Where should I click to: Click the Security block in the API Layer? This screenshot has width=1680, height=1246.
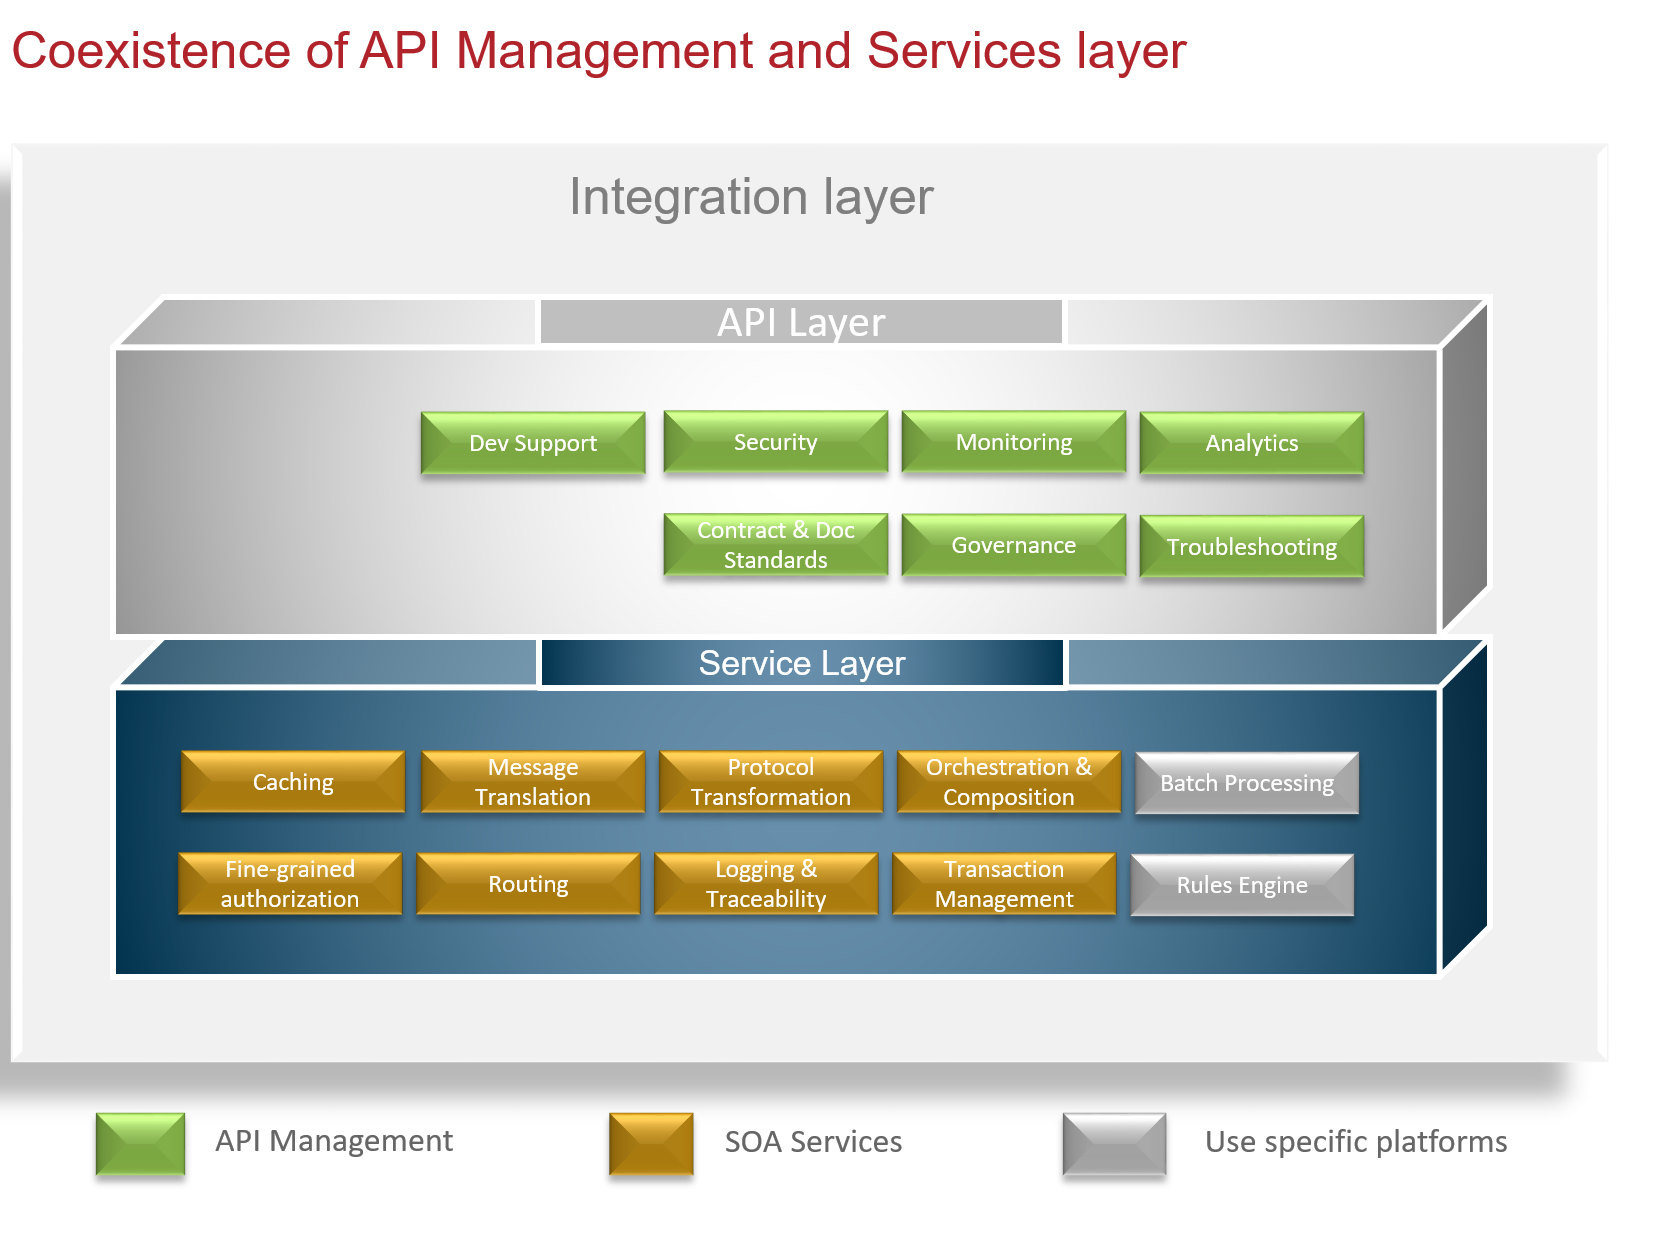pos(775,441)
